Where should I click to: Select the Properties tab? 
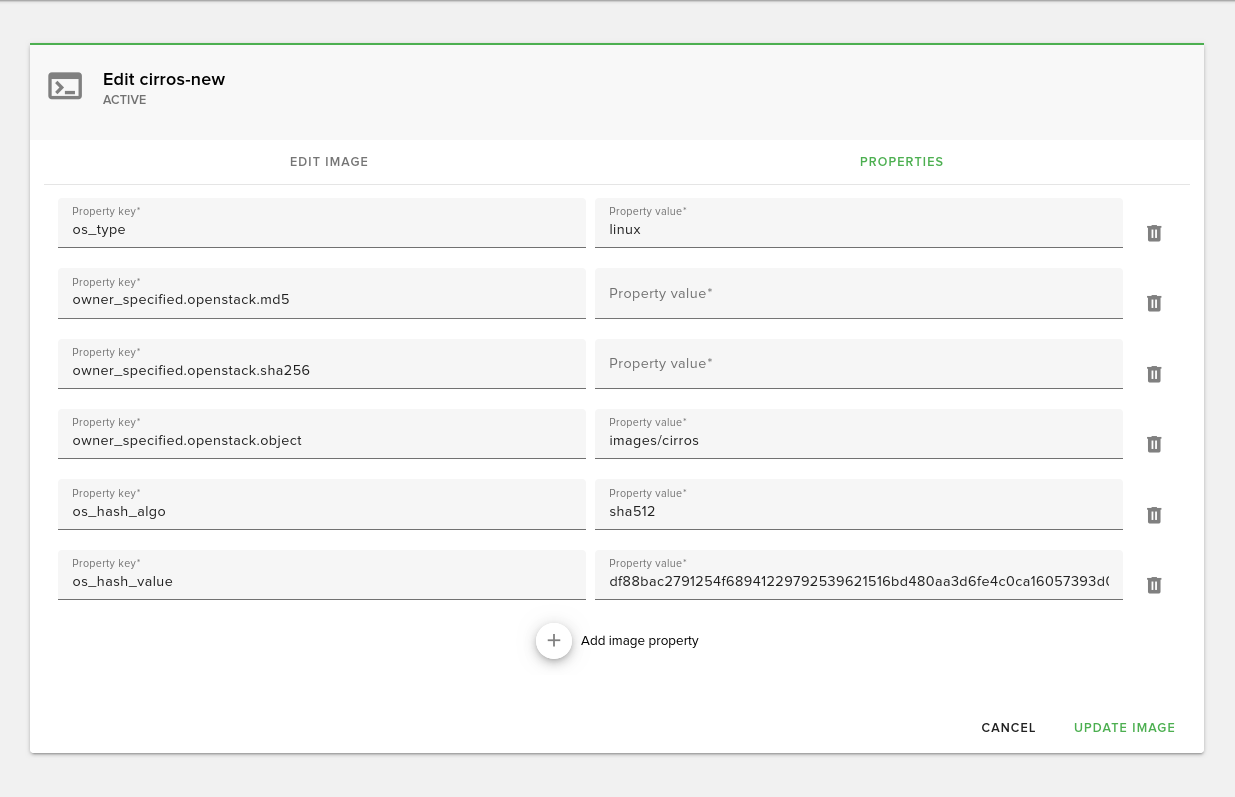click(x=901, y=162)
